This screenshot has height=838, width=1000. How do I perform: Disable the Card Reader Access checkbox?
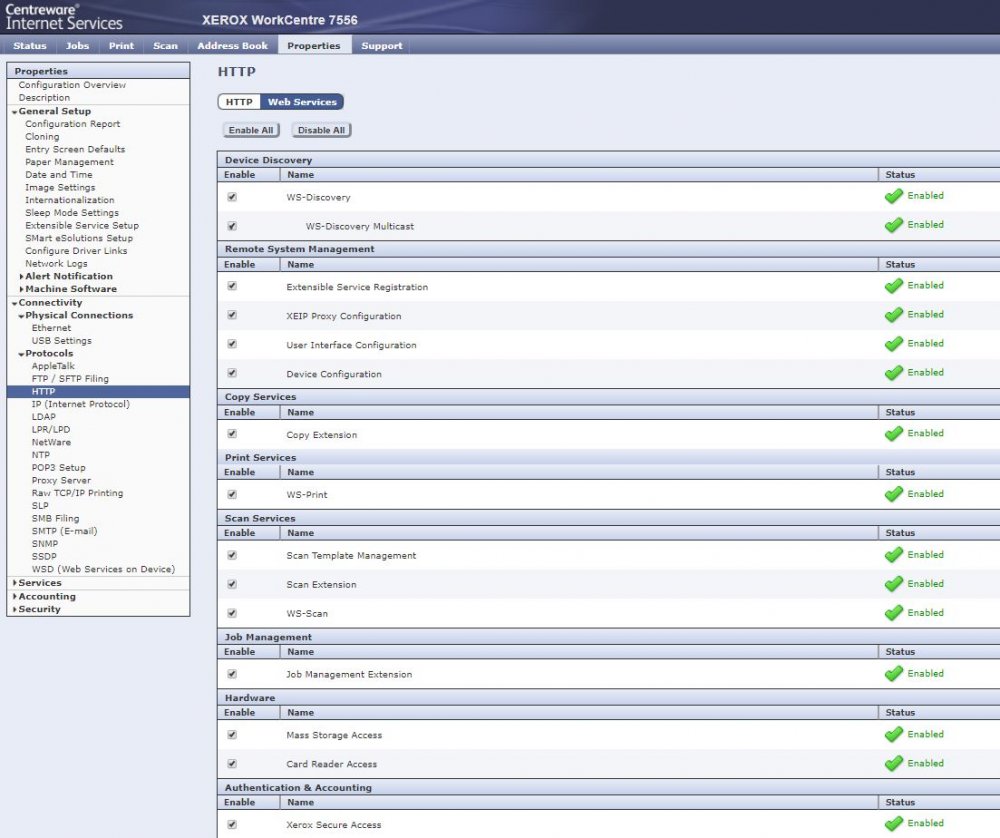[x=232, y=764]
